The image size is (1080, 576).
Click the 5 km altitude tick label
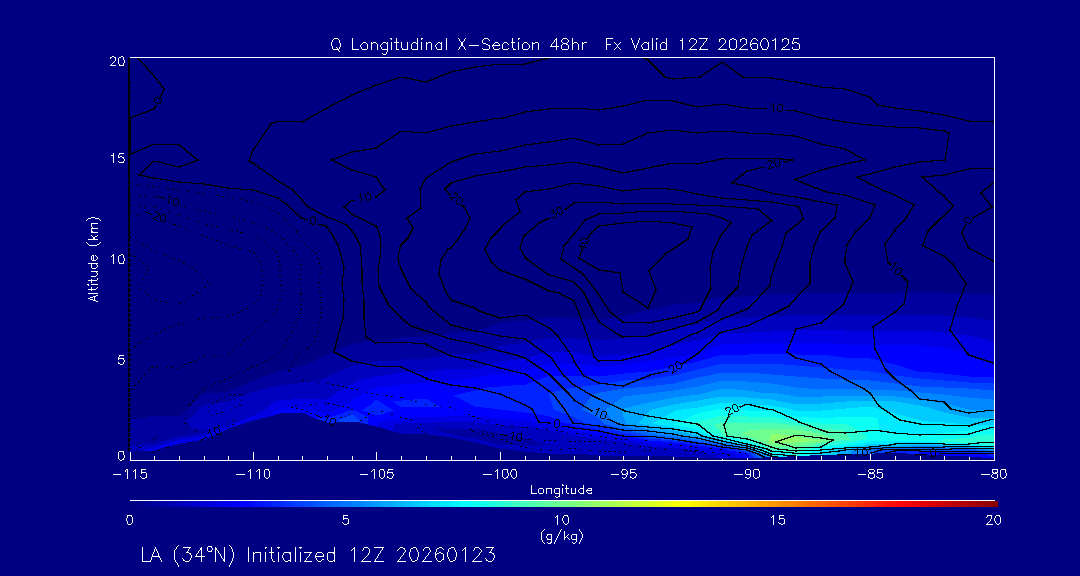(119, 359)
